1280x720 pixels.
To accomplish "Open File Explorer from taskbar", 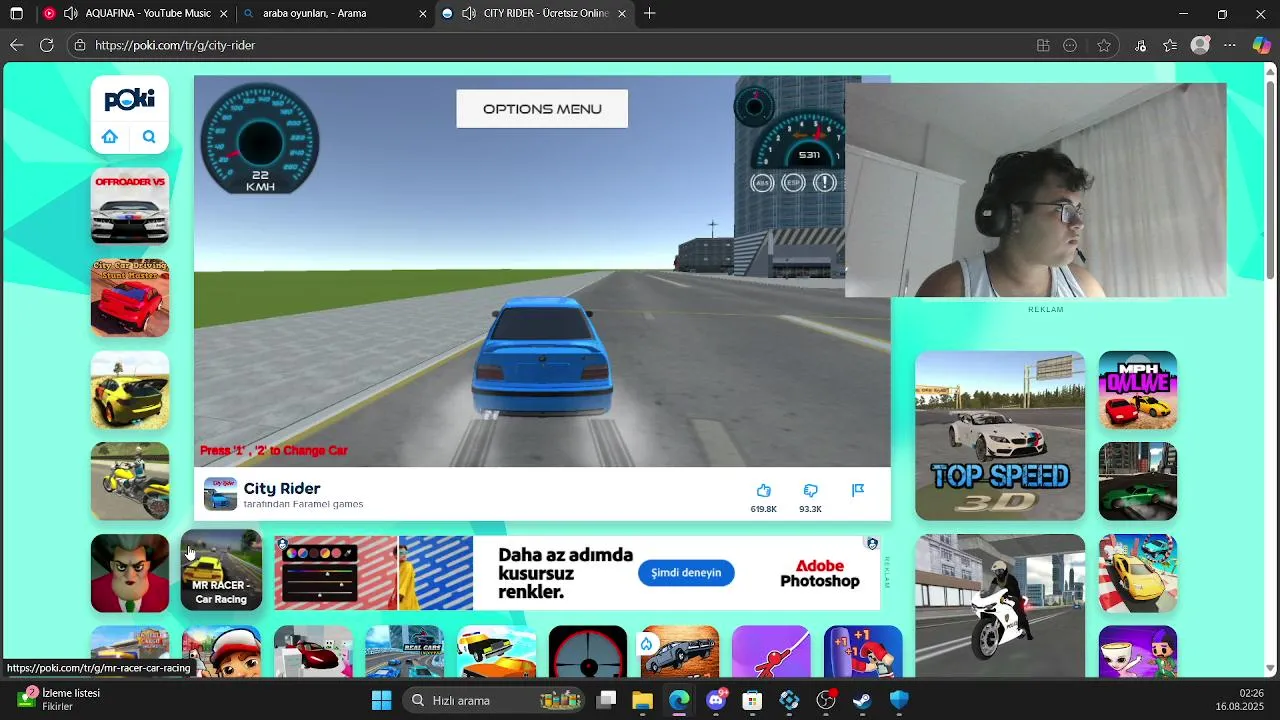I will (642, 700).
